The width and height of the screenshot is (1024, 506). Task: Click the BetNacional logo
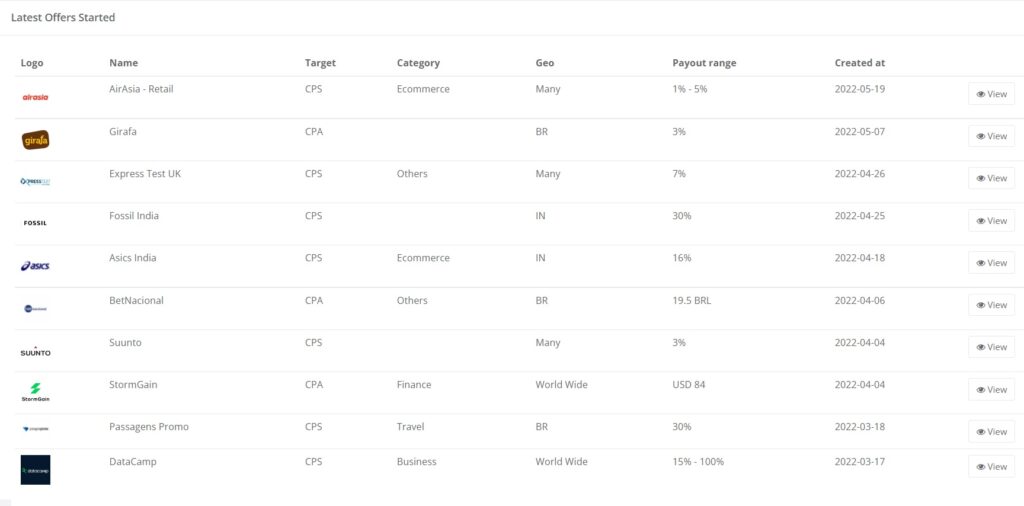click(35, 308)
